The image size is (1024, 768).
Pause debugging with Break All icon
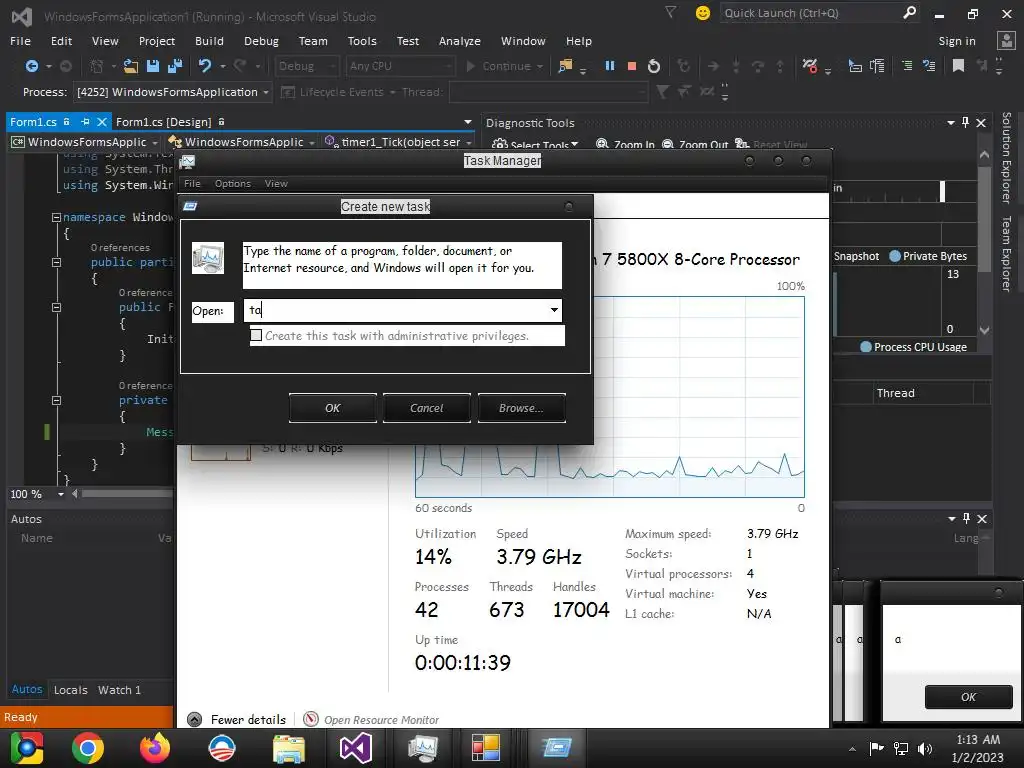tap(609, 66)
